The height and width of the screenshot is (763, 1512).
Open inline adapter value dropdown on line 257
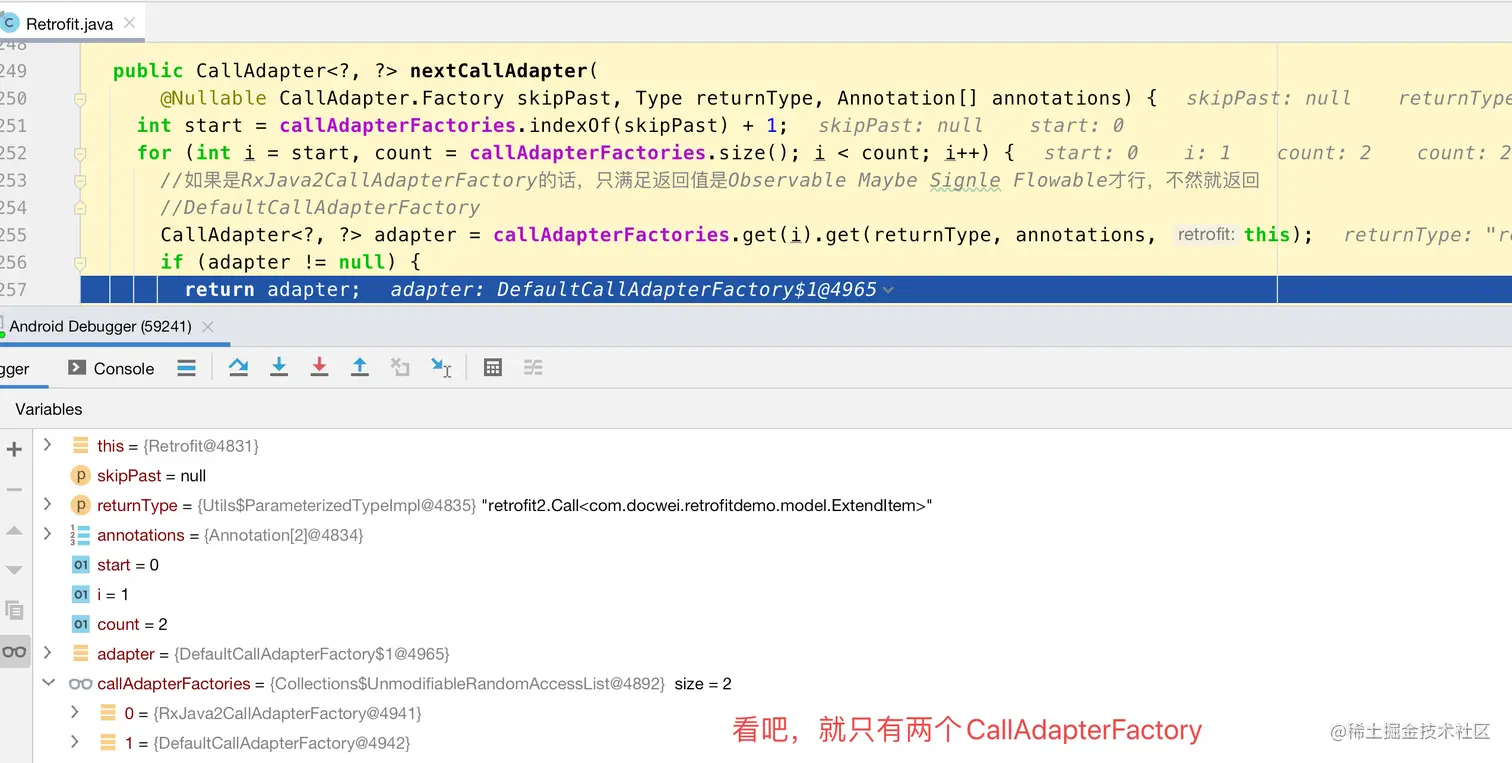click(888, 290)
